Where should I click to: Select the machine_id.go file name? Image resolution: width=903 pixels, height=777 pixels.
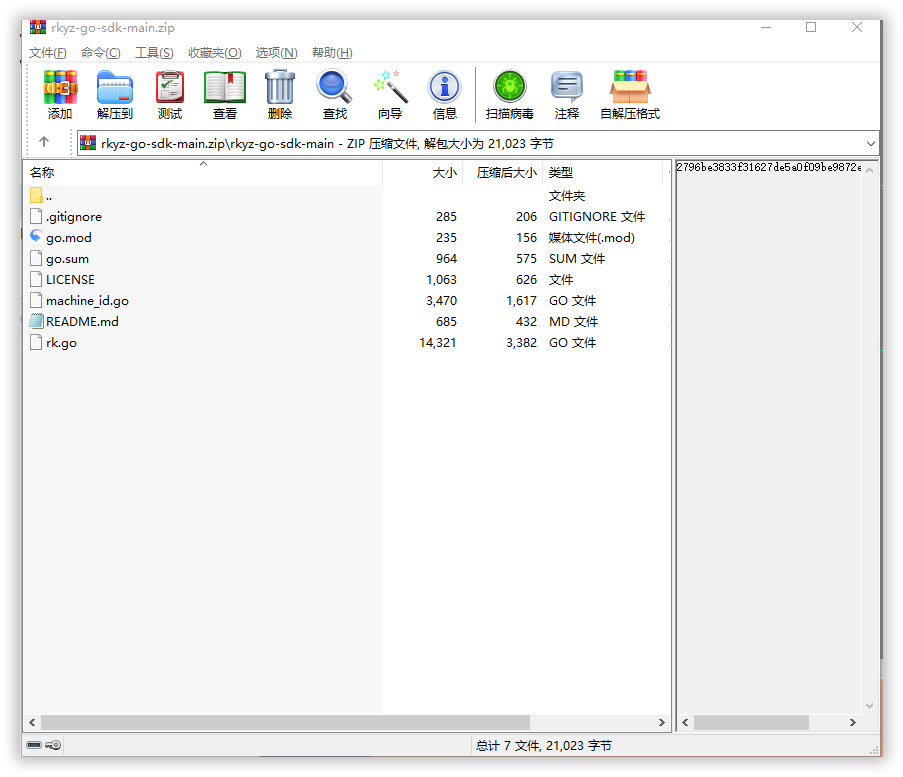click(x=88, y=301)
